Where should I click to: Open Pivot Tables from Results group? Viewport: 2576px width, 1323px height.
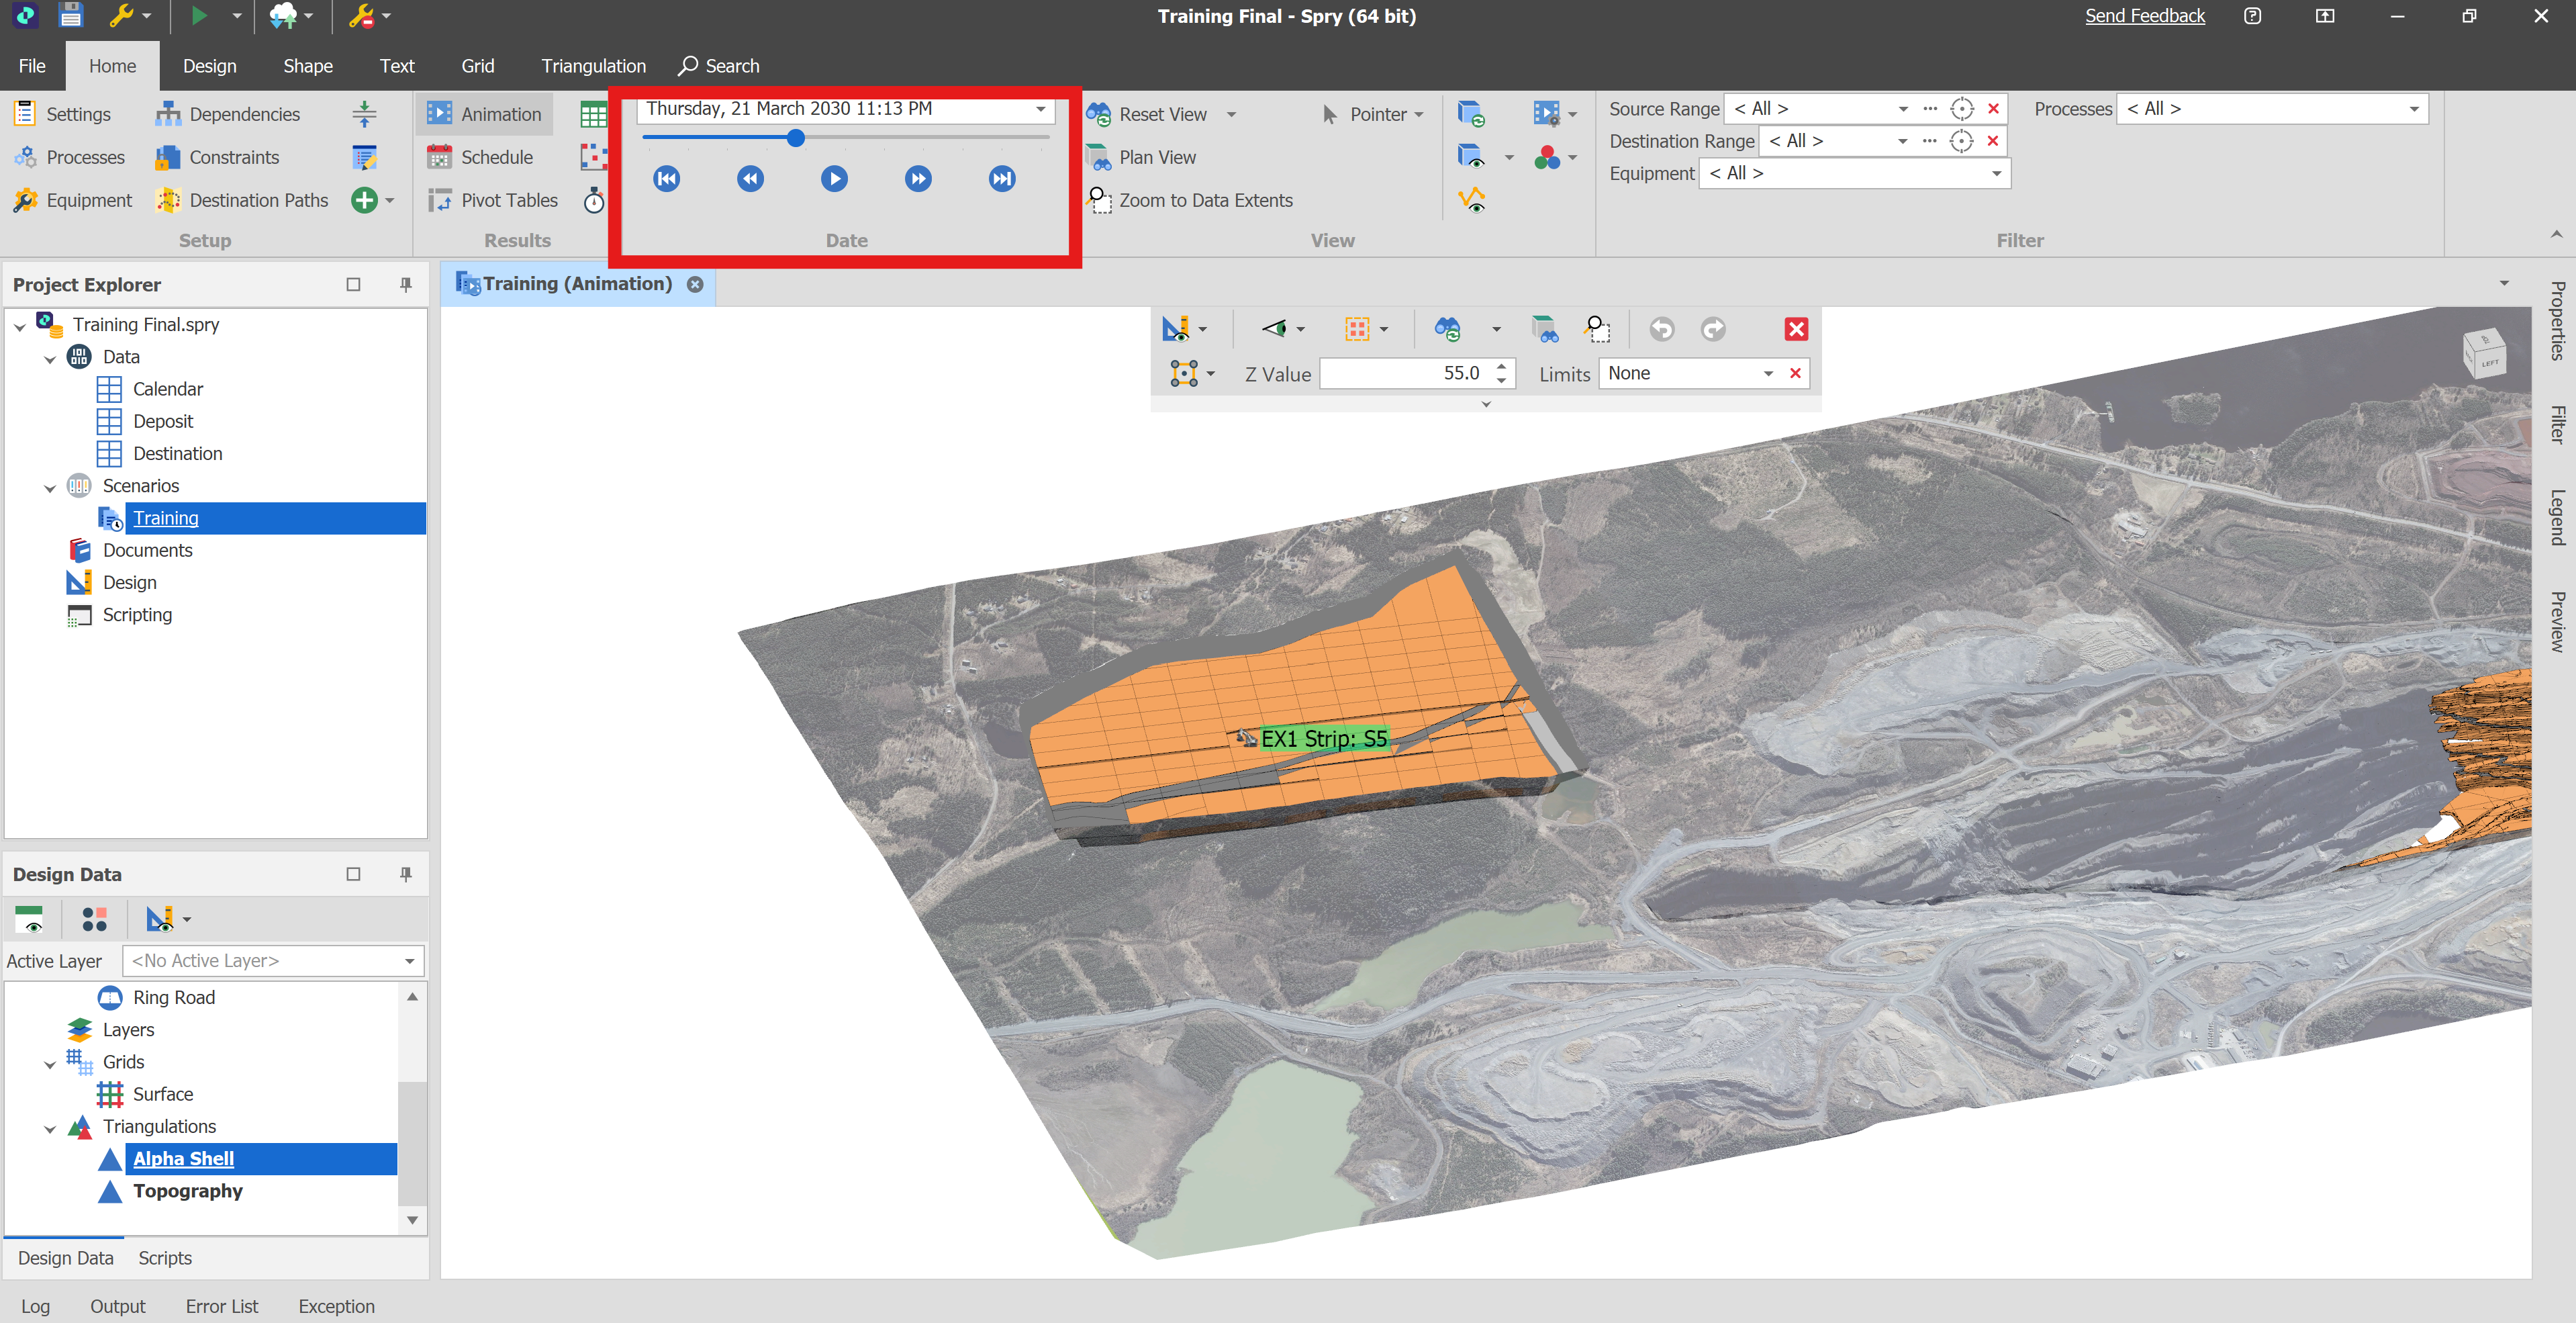pyautogui.click(x=509, y=200)
